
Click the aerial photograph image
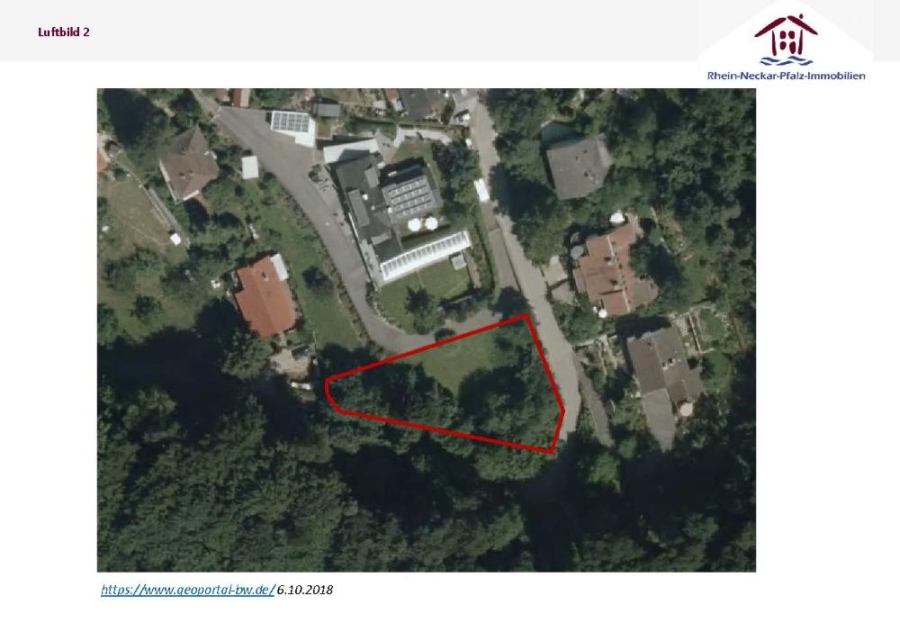point(426,330)
